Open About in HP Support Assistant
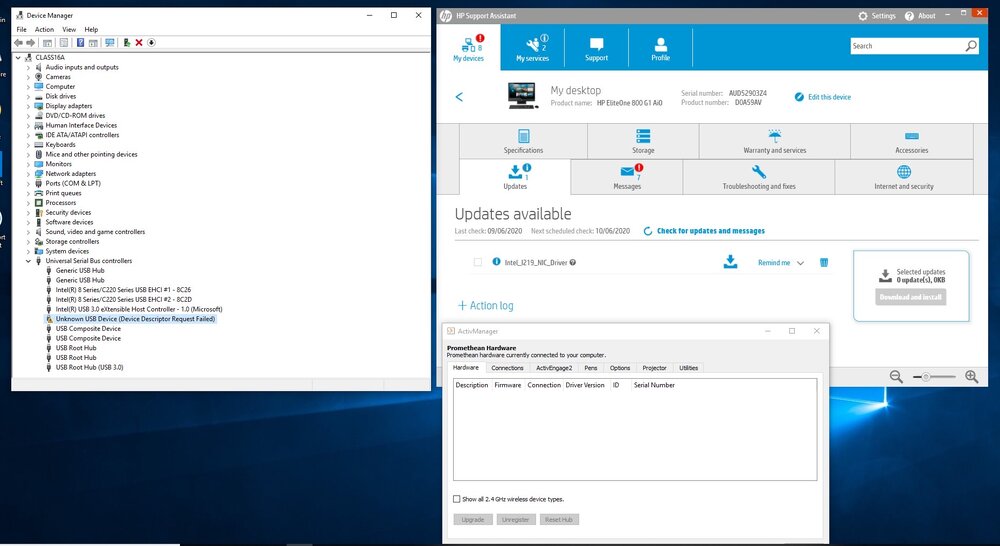Viewport: 1000px width, 546px height. pyautogui.click(x=920, y=16)
